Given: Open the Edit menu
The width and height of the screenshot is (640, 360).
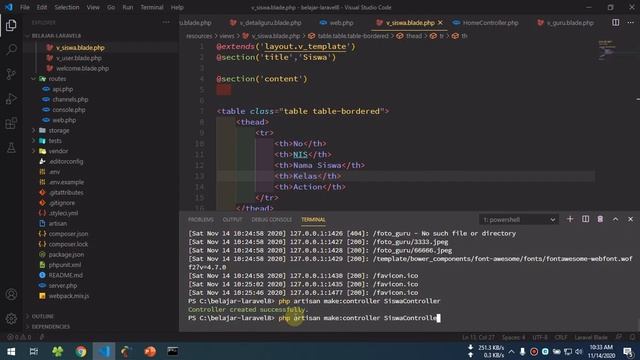Looking at the screenshot, I should pyautogui.click(x=42, y=7).
